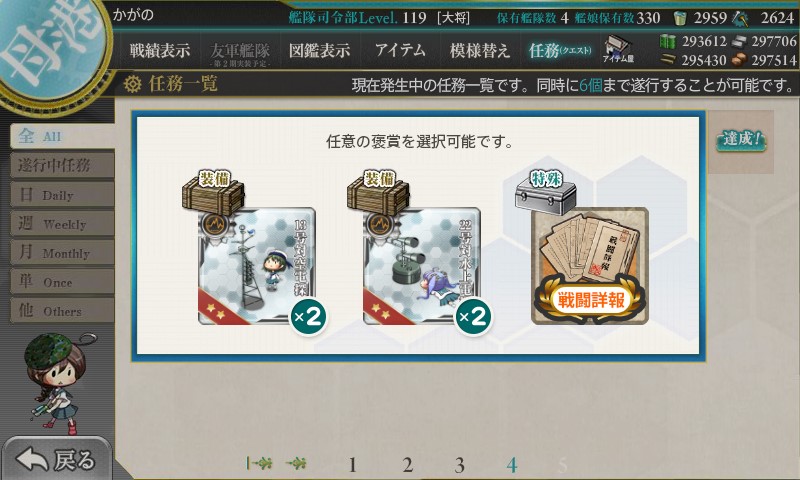The height and width of the screenshot is (480, 800).
Task: Open 図鑑表示 encyclopedia menu
Action: [319, 50]
